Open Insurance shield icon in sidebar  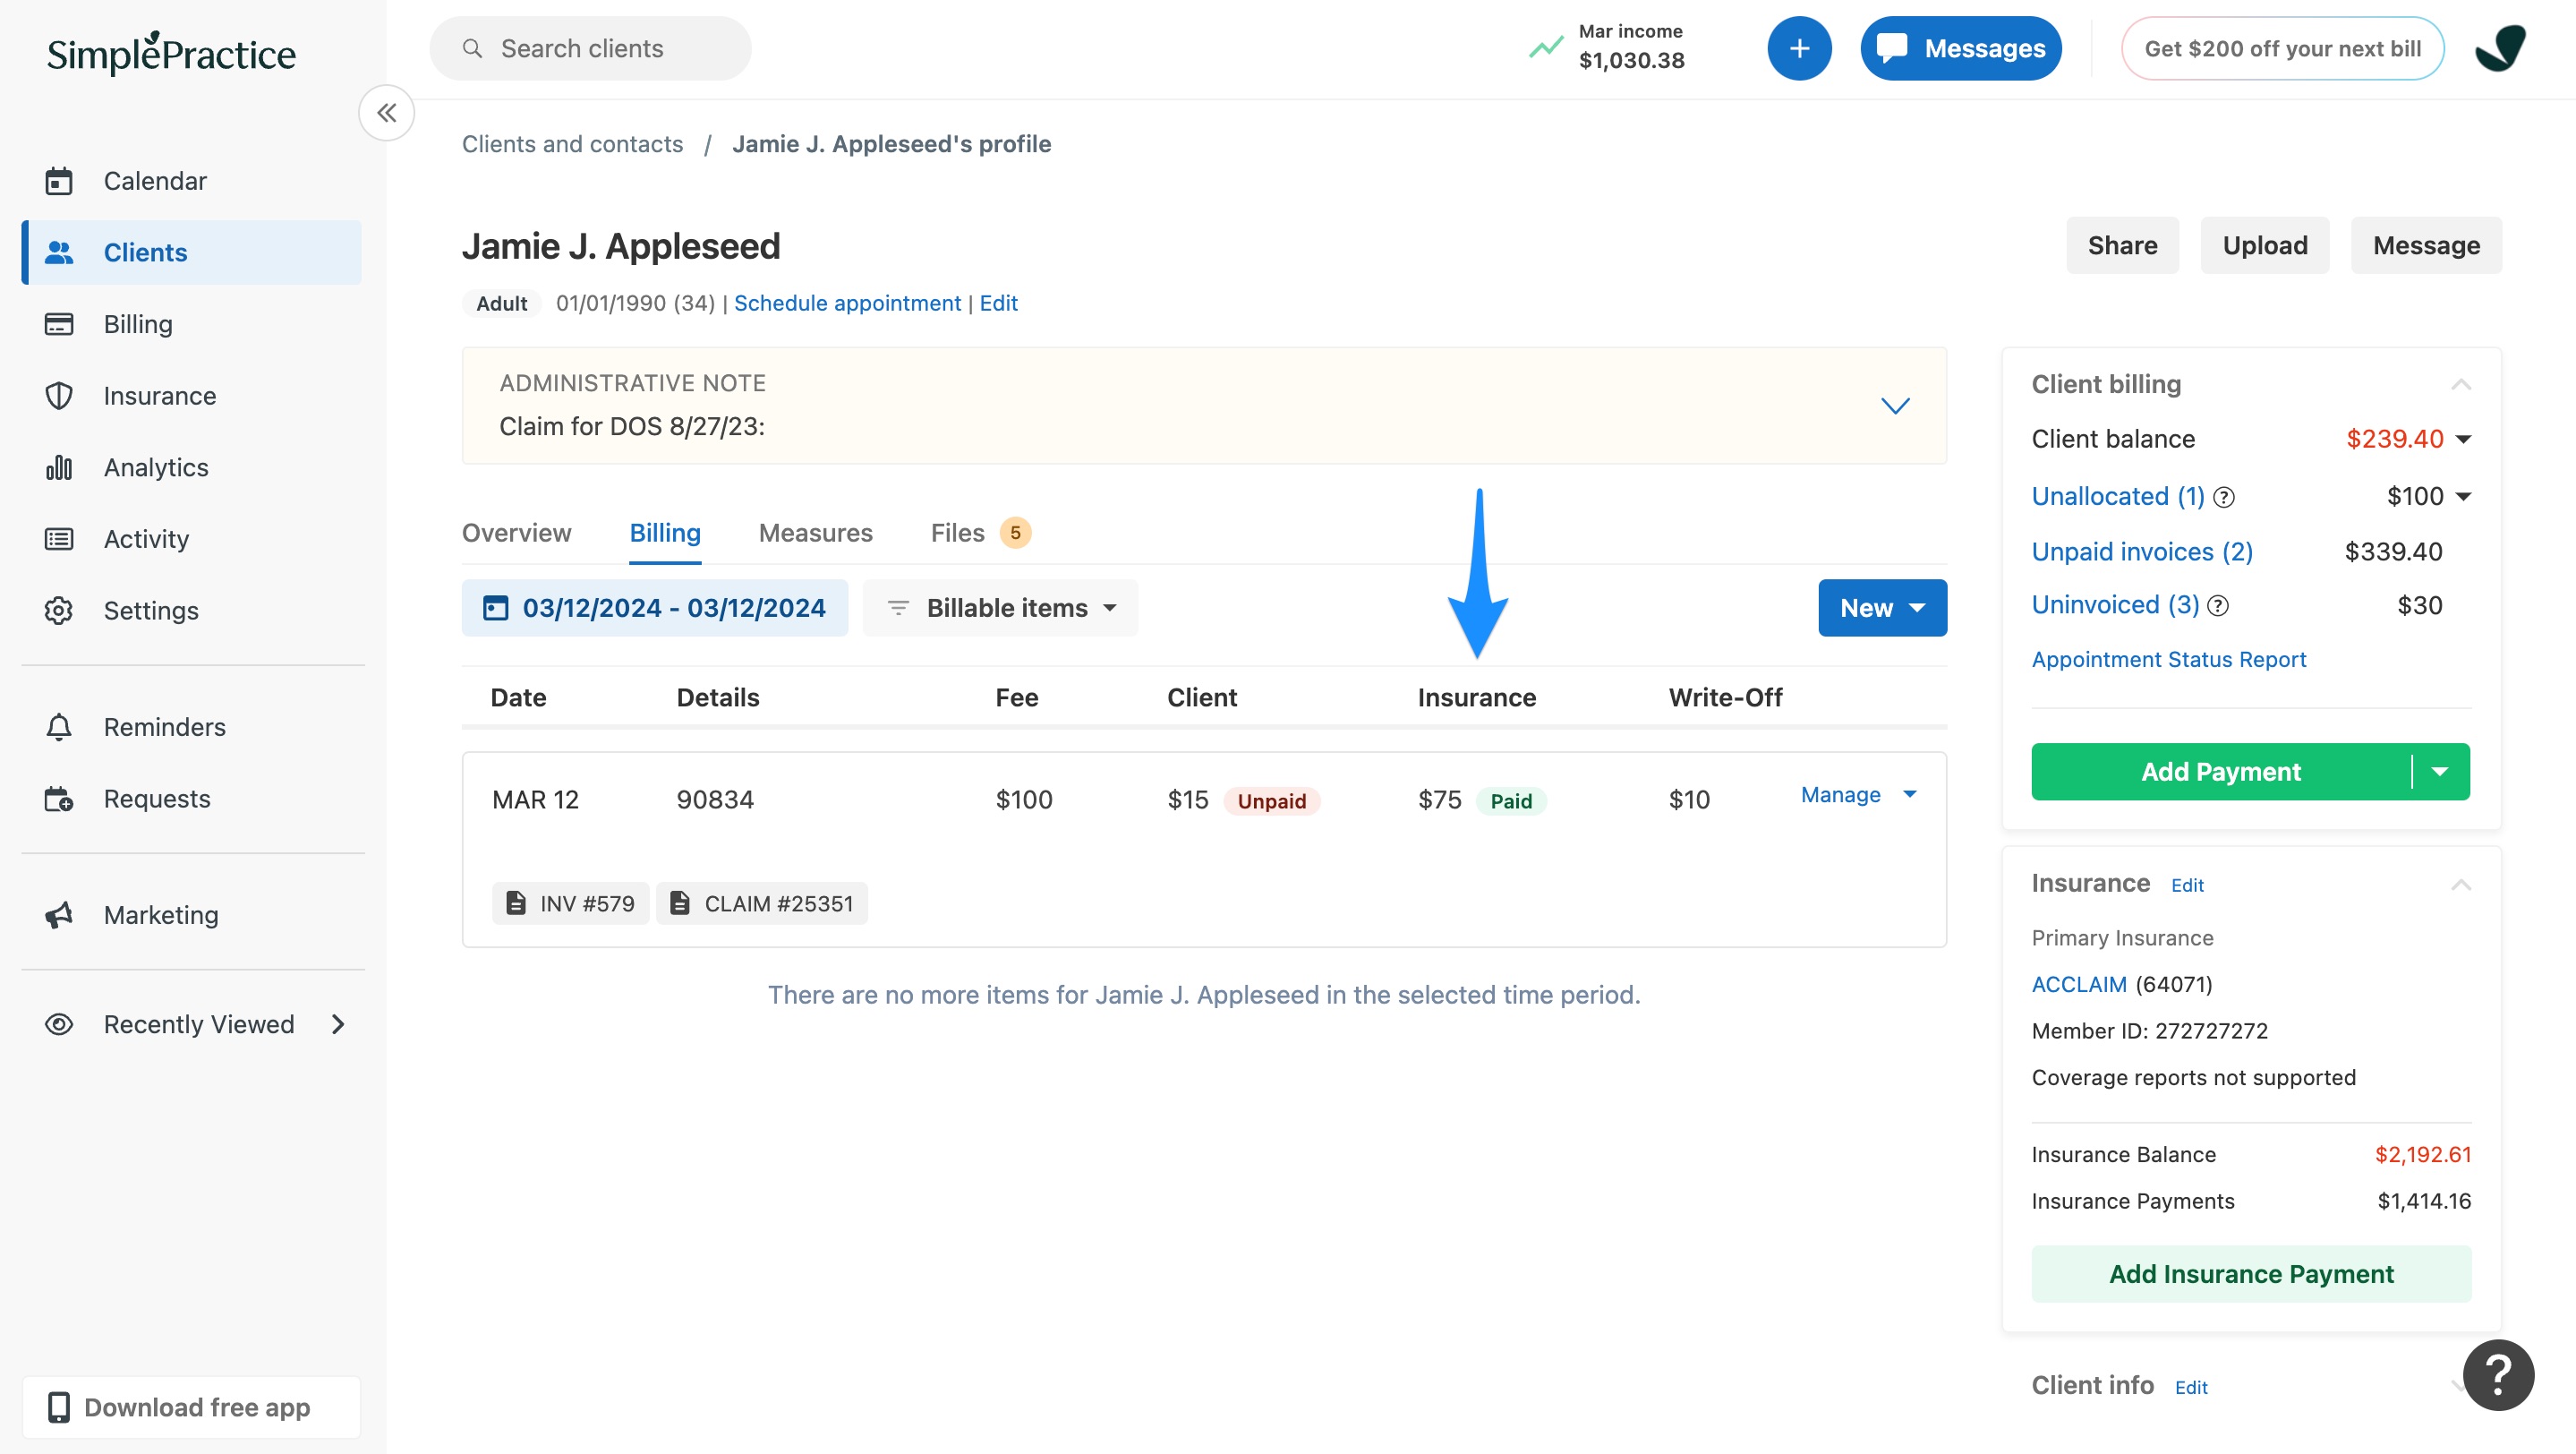tap(59, 396)
